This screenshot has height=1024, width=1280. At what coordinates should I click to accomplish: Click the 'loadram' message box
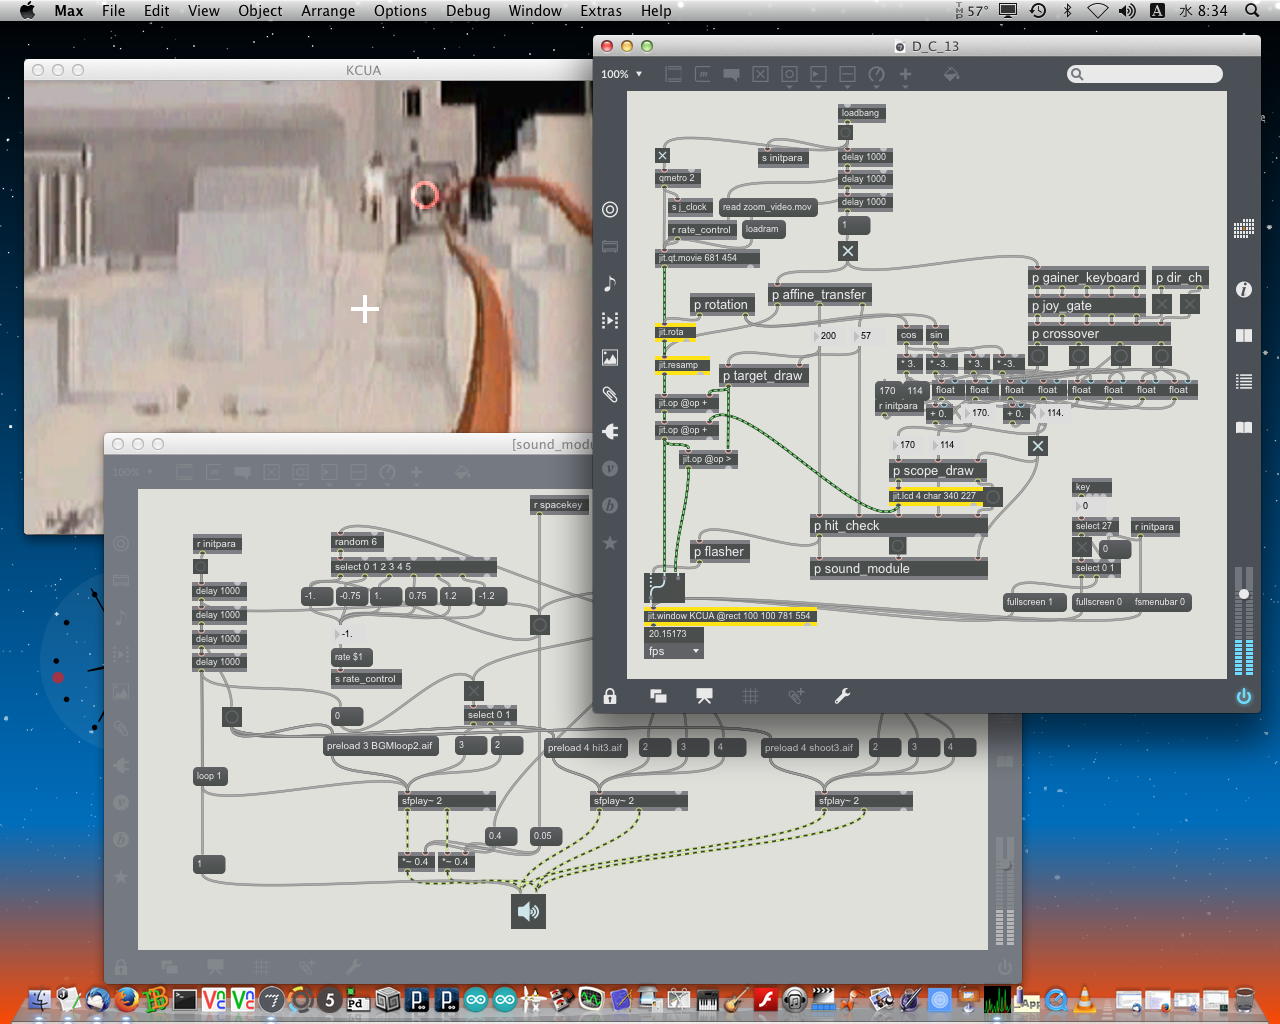(765, 229)
